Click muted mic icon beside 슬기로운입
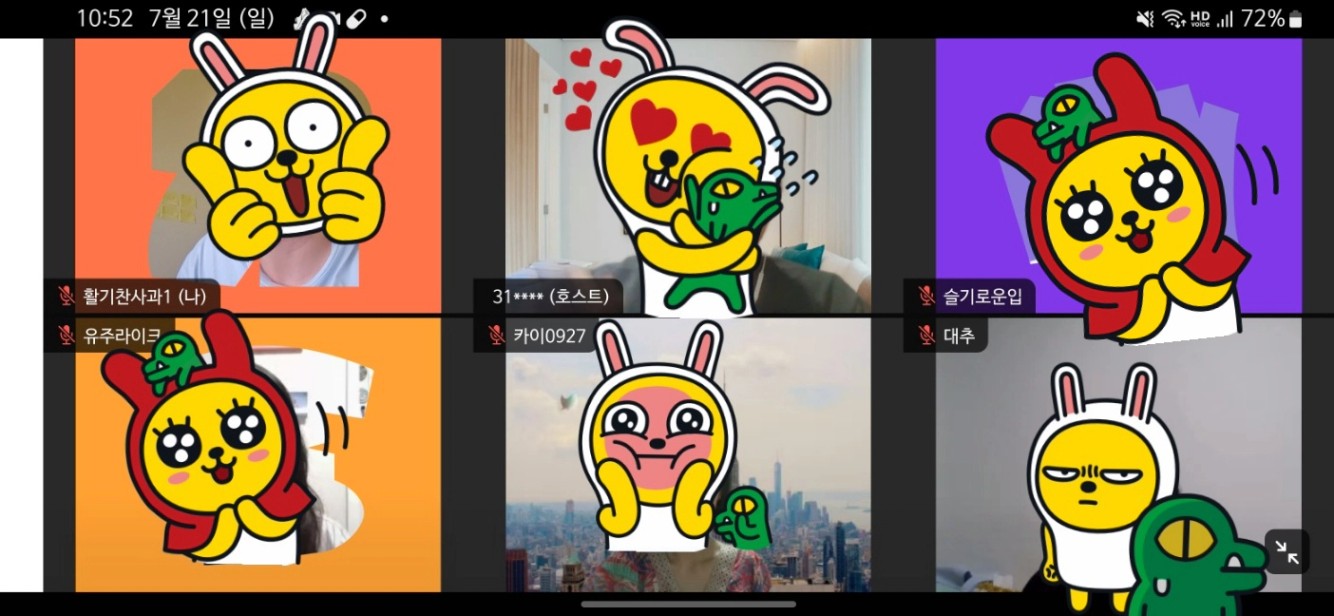This screenshot has height=616, width=1334. coord(926,296)
